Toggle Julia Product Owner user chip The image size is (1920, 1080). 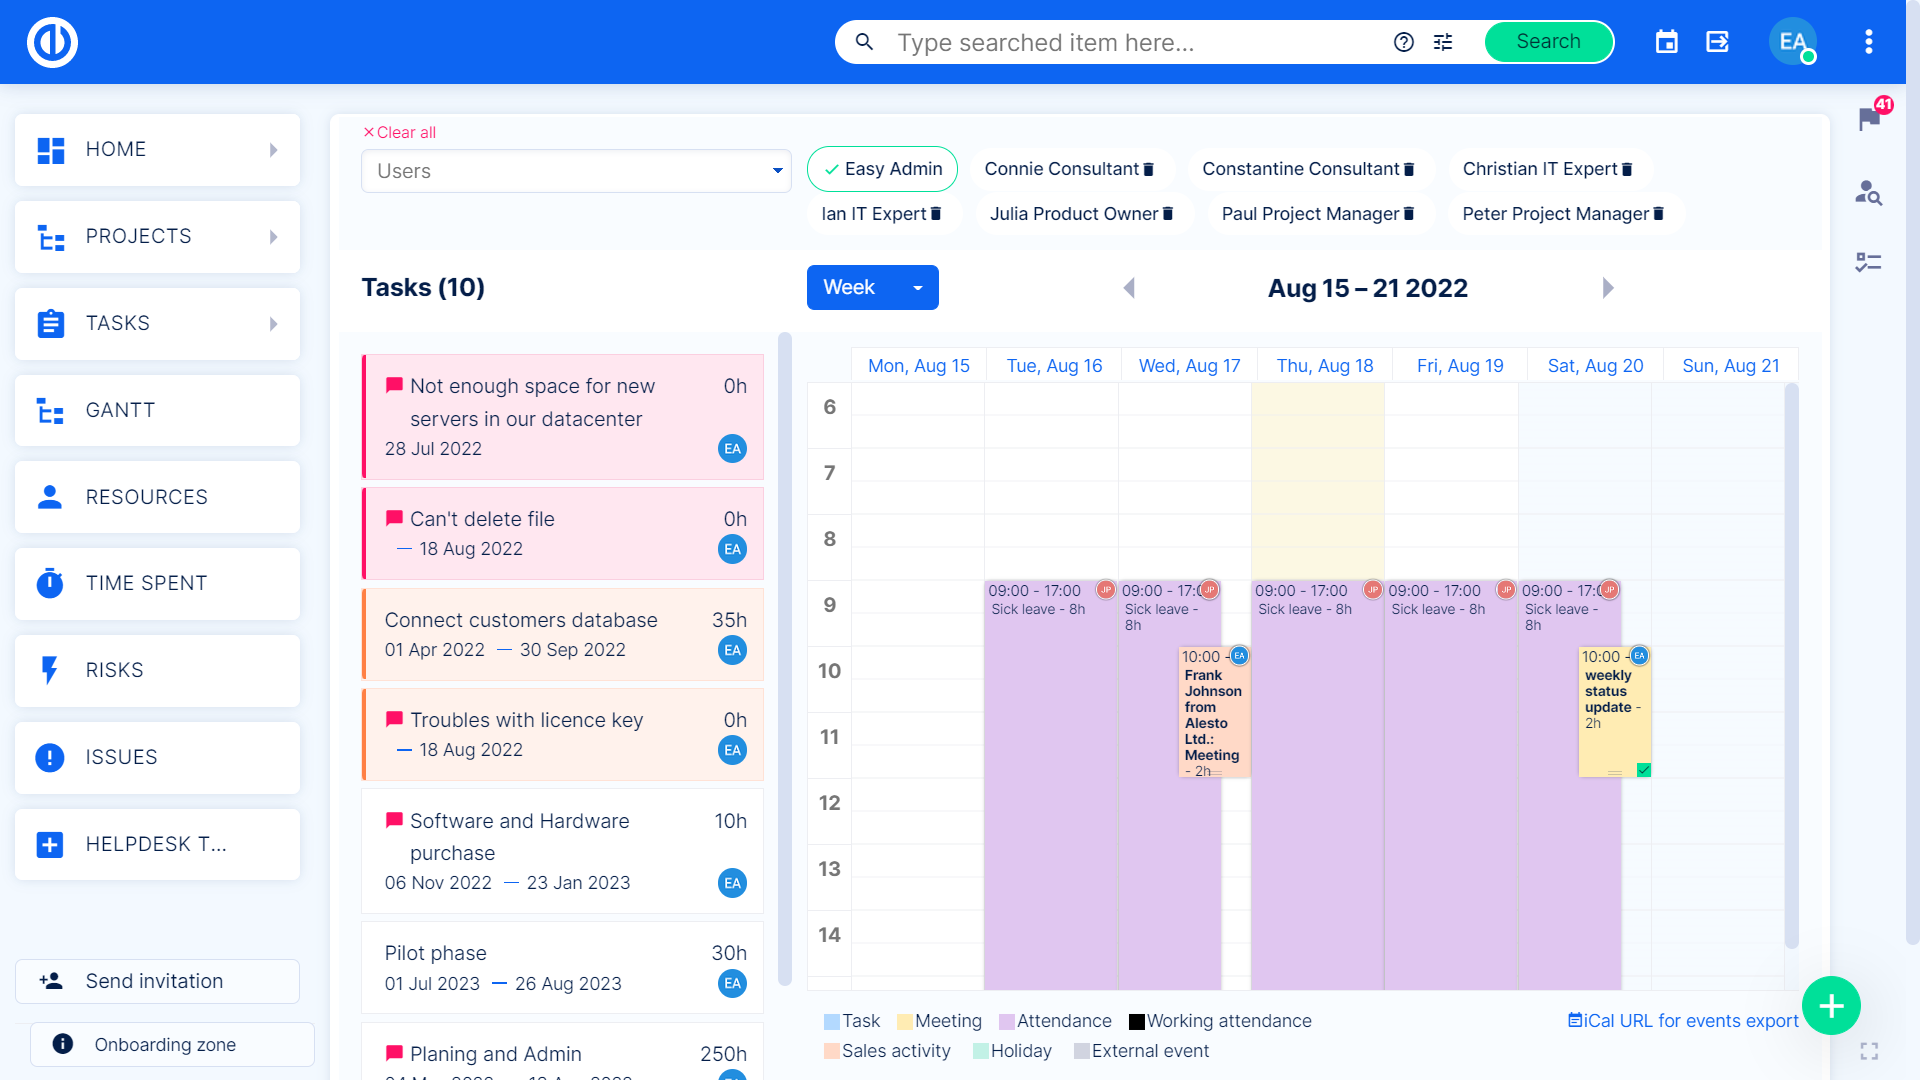pos(1073,214)
